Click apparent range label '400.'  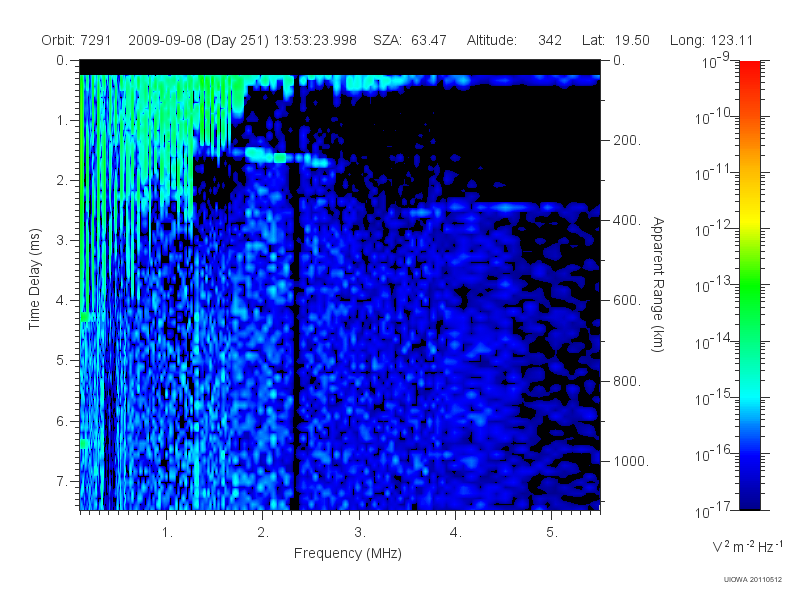click(x=627, y=220)
